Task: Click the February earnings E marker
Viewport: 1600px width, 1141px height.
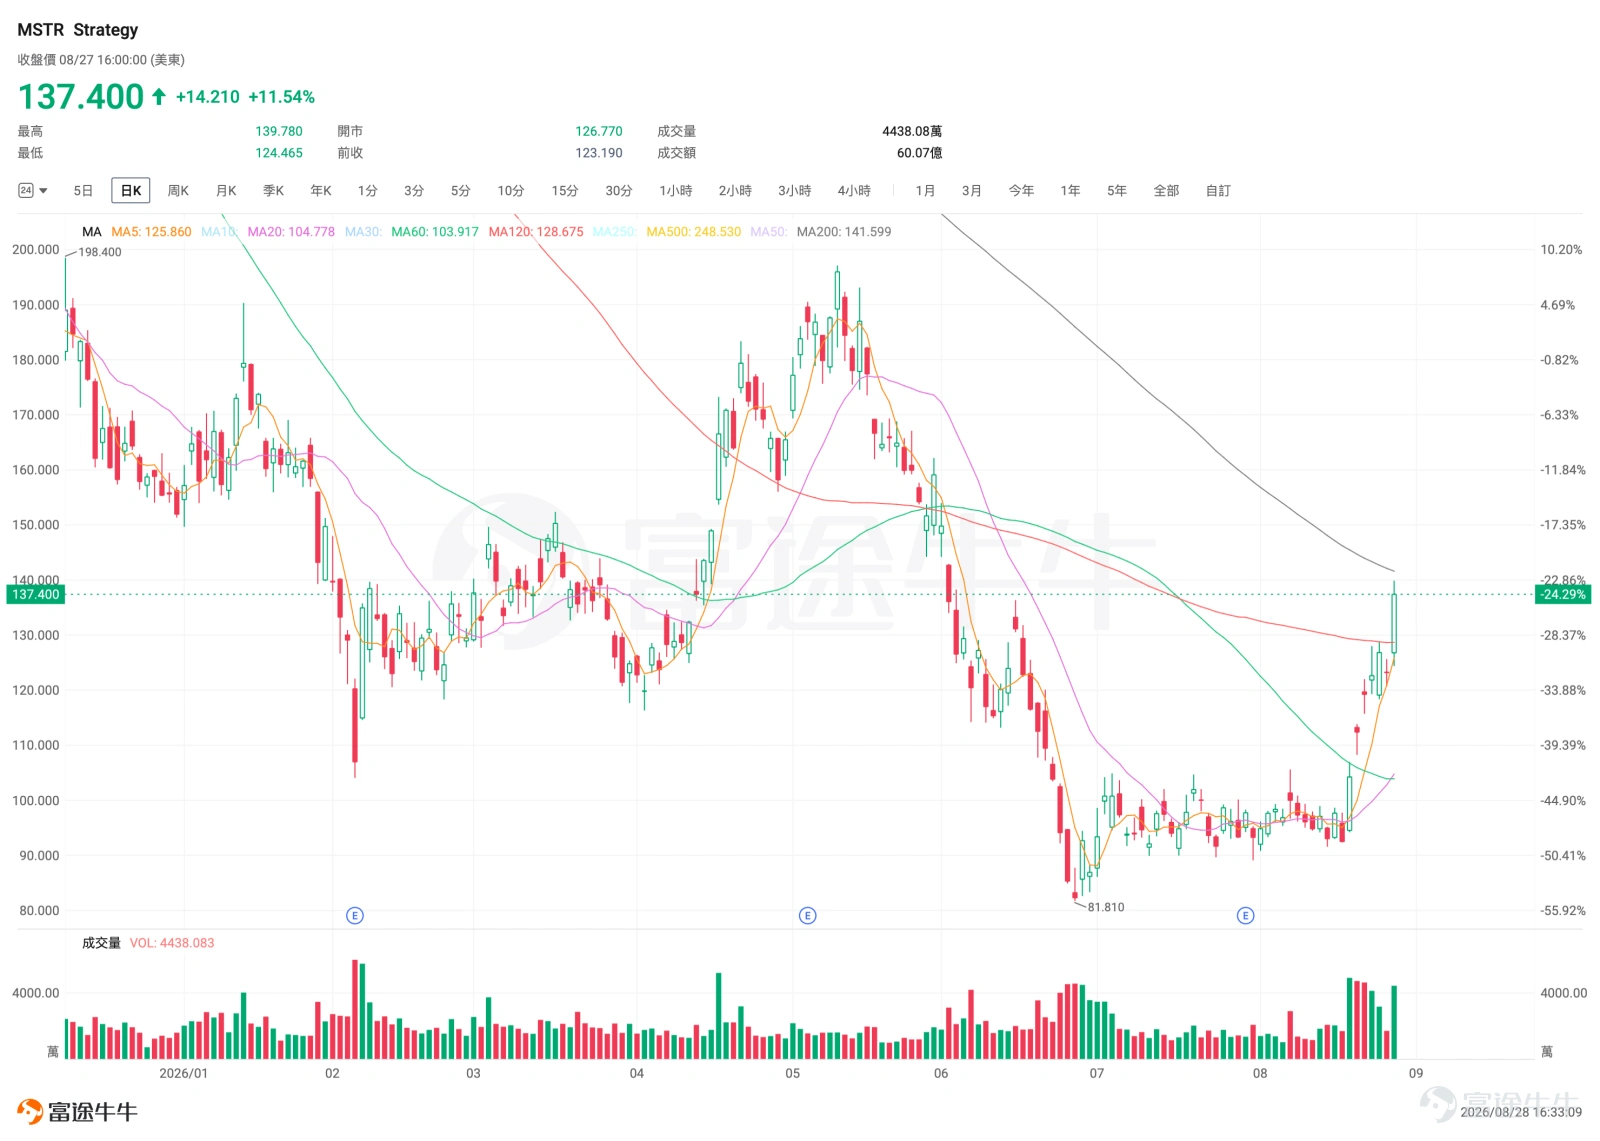Action: click(x=354, y=915)
